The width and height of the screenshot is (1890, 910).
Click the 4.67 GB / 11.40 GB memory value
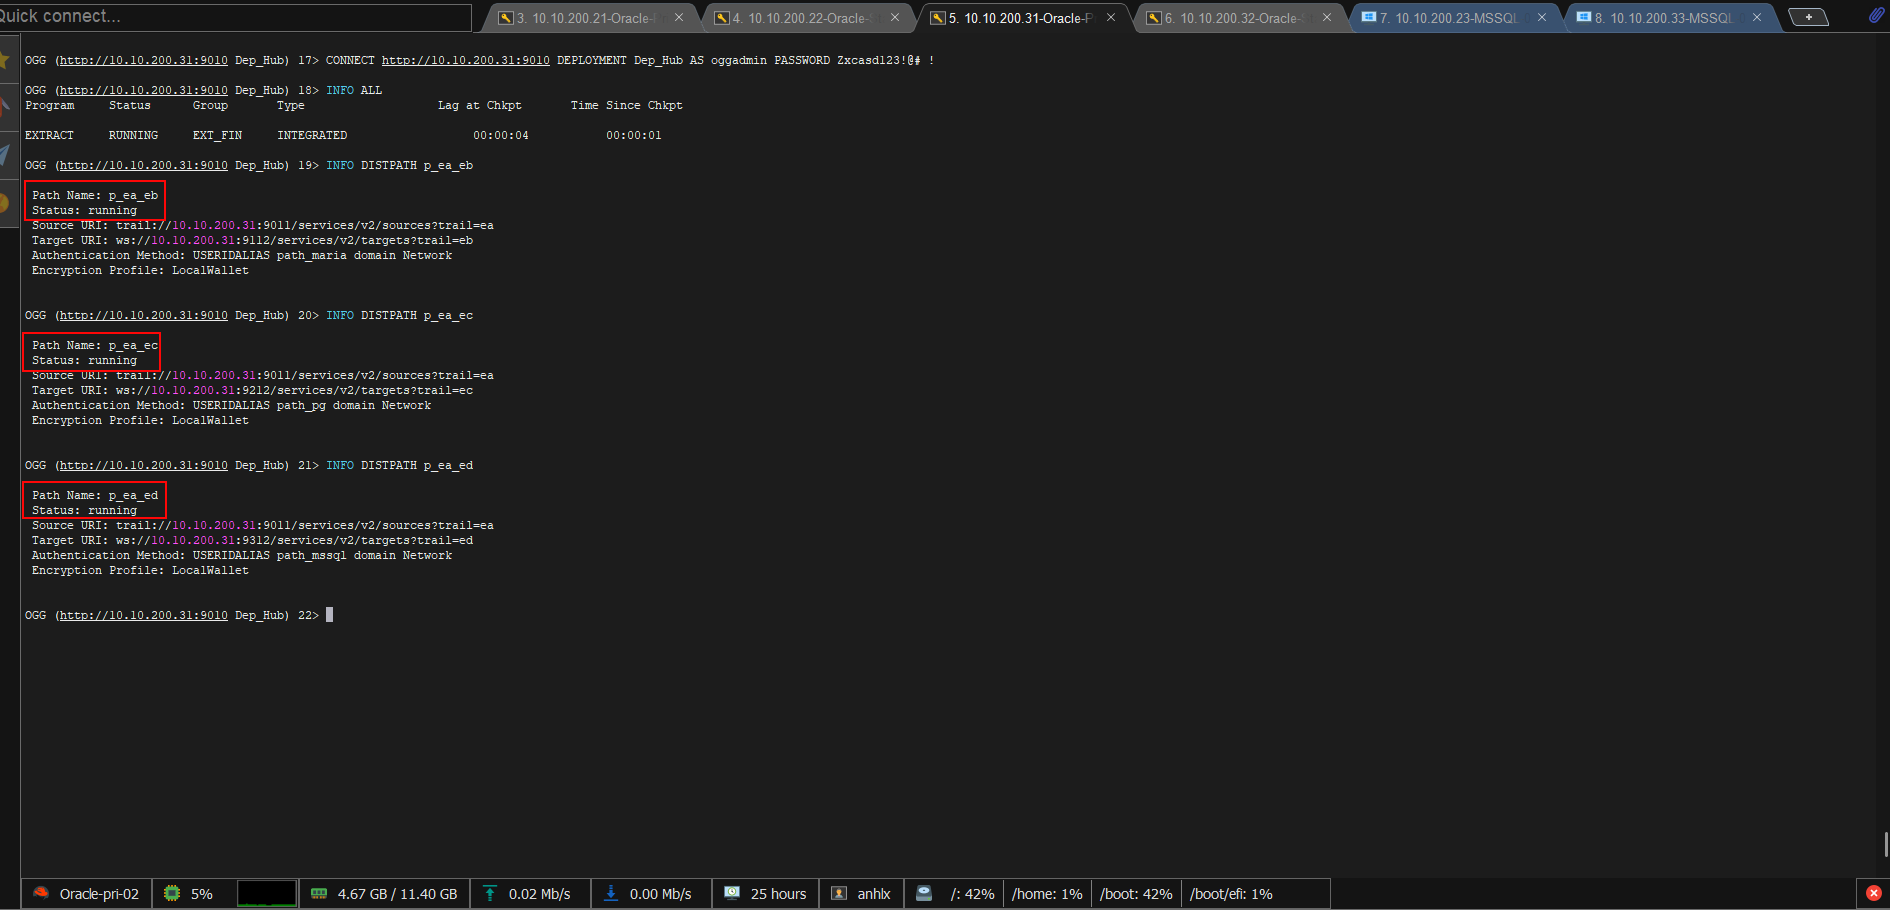pos(397,894)
